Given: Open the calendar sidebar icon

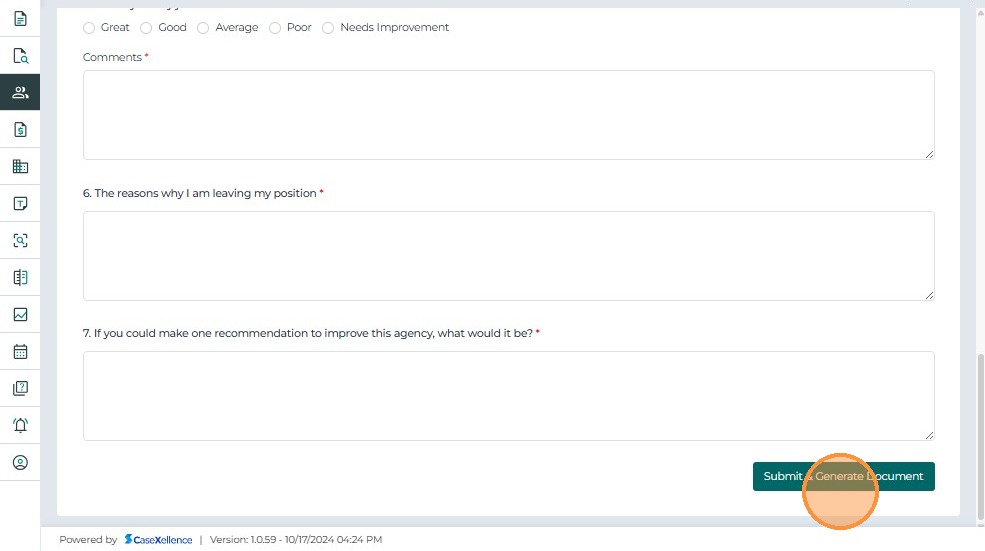Looking at the screenshot, I should coord(20,351).
